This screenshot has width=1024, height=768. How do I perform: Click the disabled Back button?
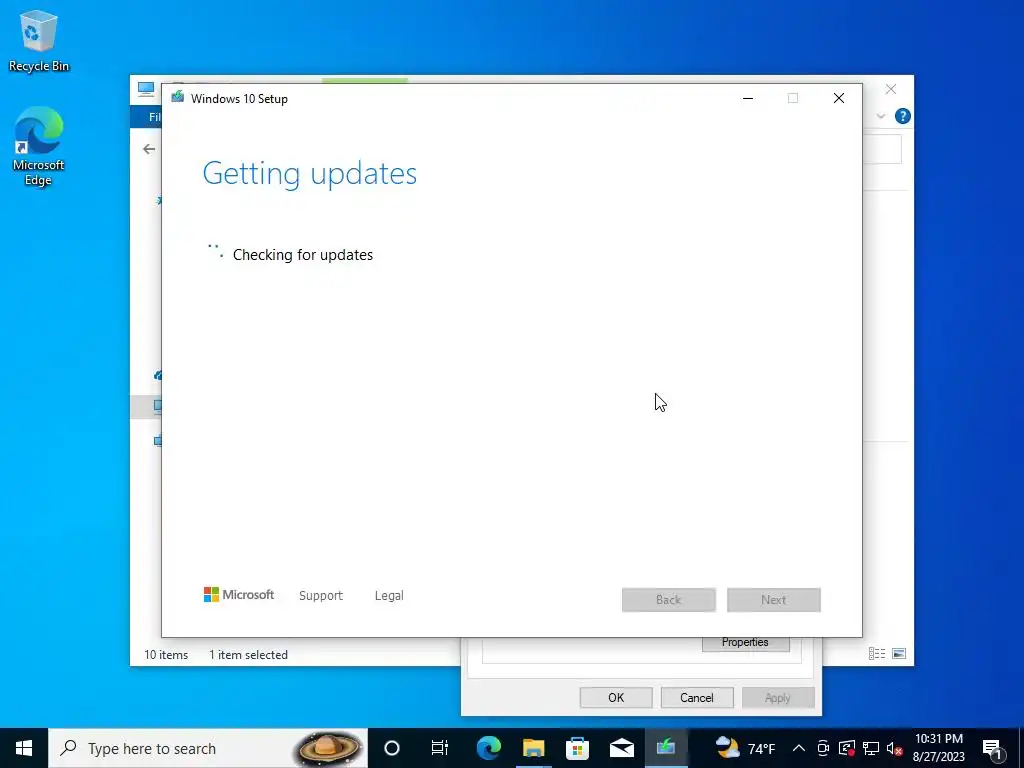pyautogui.click(x=669, y=600)
